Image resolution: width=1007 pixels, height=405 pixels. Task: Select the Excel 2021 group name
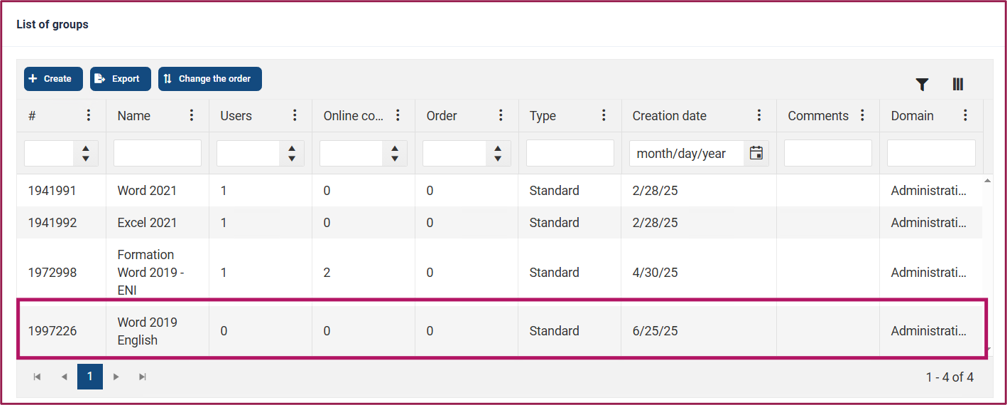(x=147, y=223)
